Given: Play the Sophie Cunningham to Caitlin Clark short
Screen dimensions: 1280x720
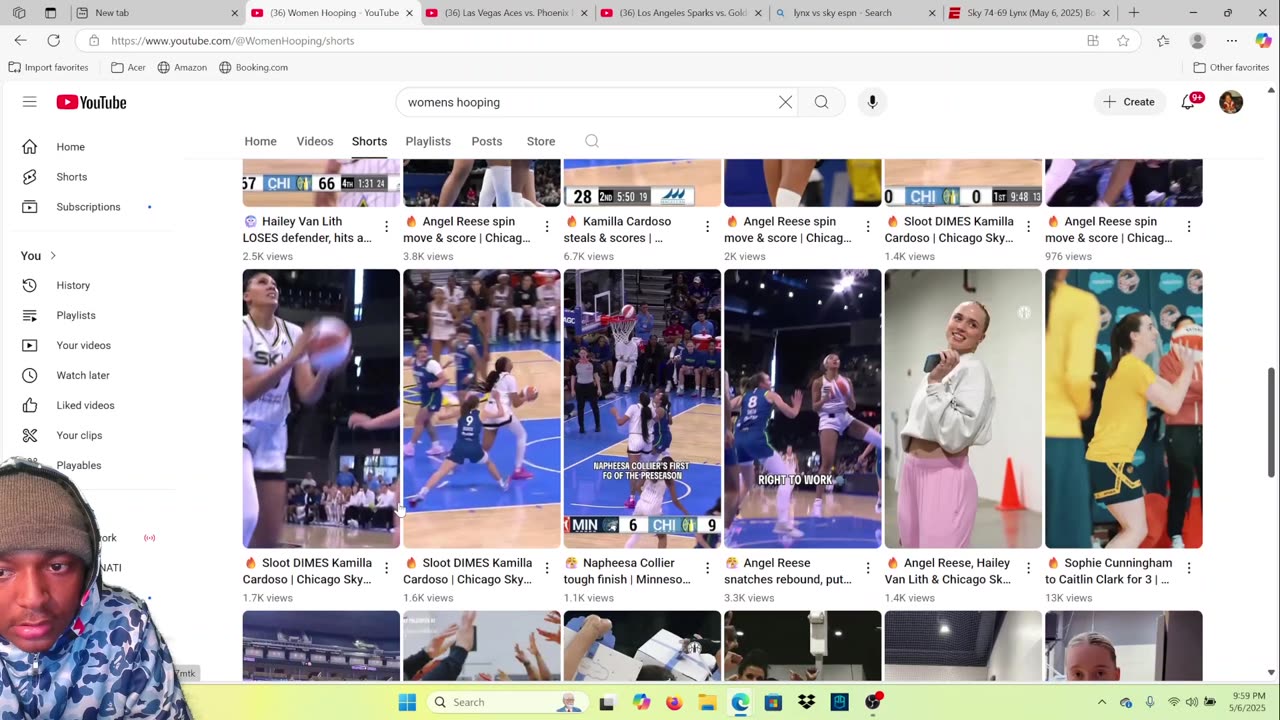Looking at the screenshot, I should (1124, 409).
